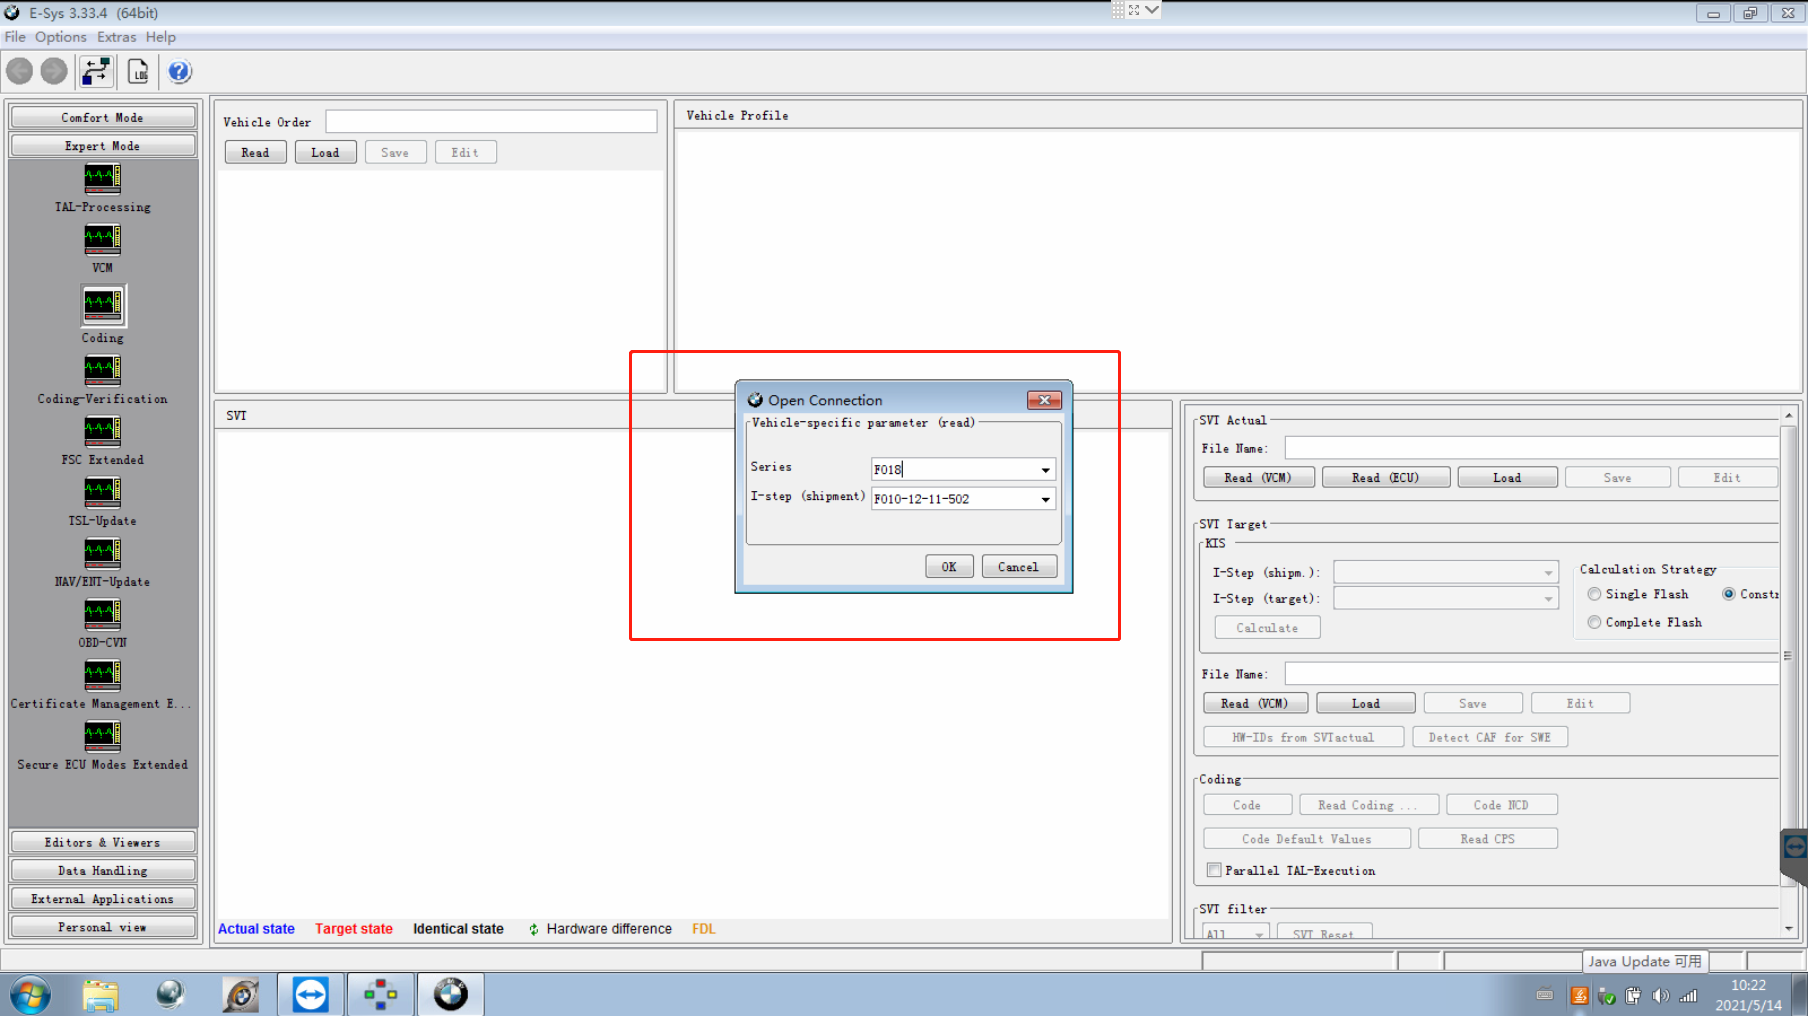Click the volume icon in system tray
This screenshot has width=1808, height=1016.
(x=1660, y=995)
